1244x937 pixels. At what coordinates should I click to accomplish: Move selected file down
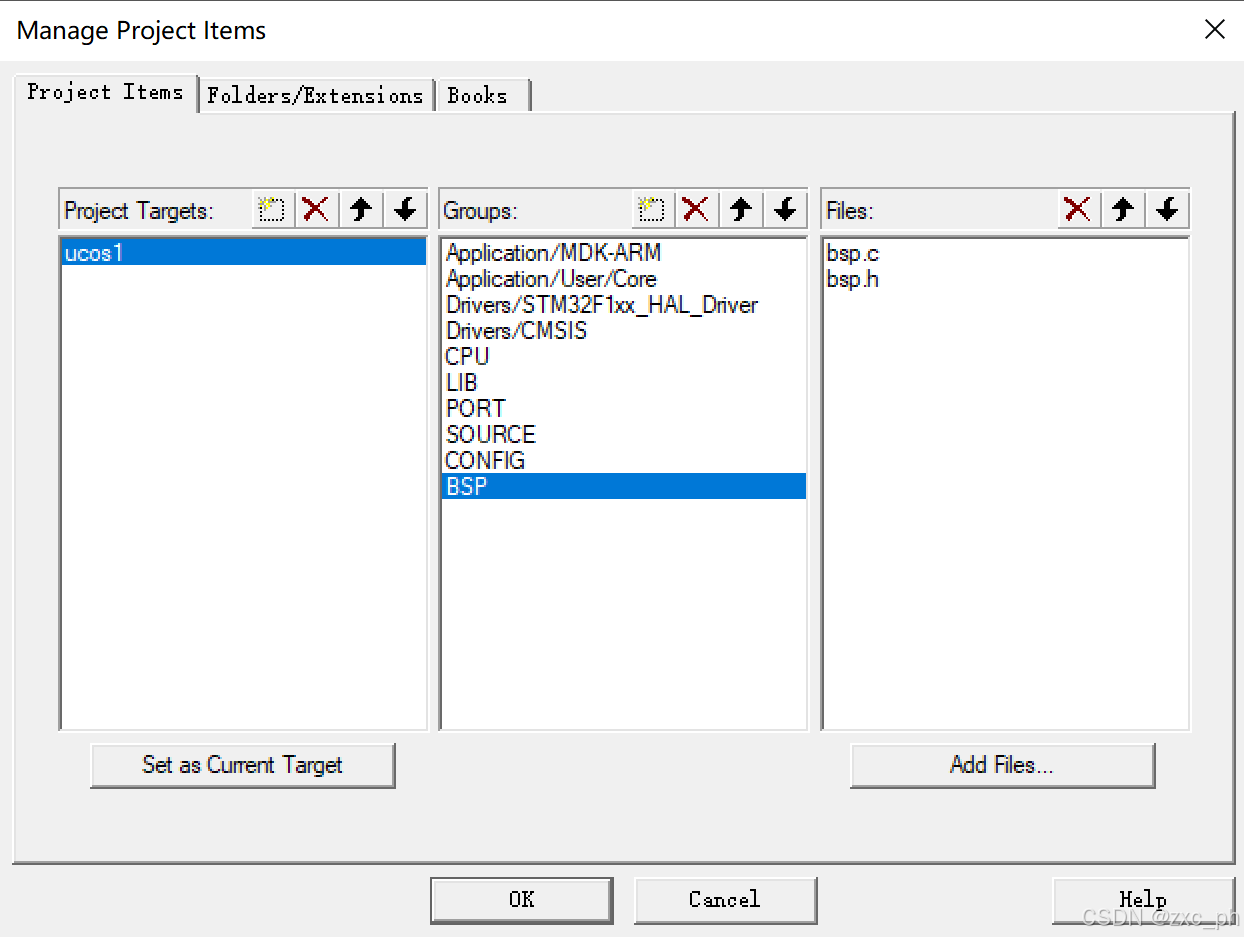(1167, 210)
